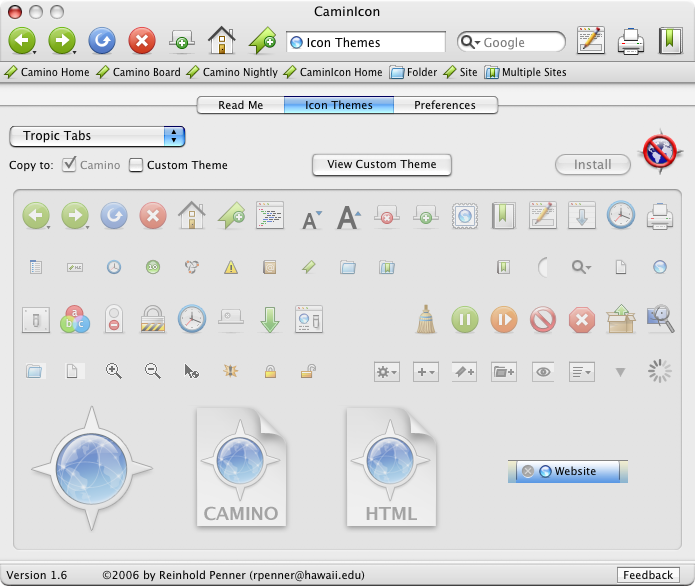Open Camino Nightly bookmark
695x586 pixels.
tap(232, 72)
